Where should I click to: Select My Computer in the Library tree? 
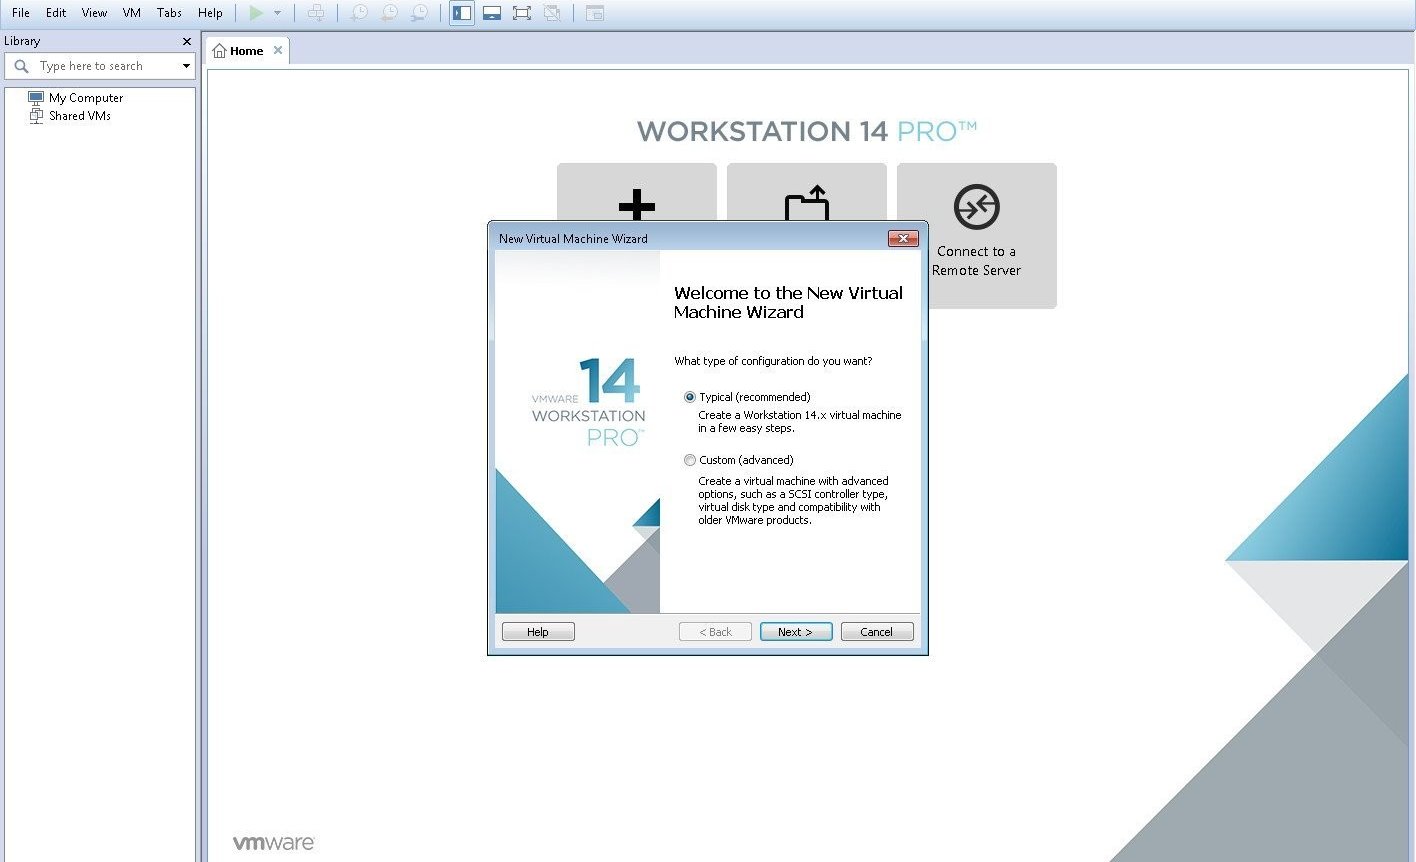tap(76, 98)
